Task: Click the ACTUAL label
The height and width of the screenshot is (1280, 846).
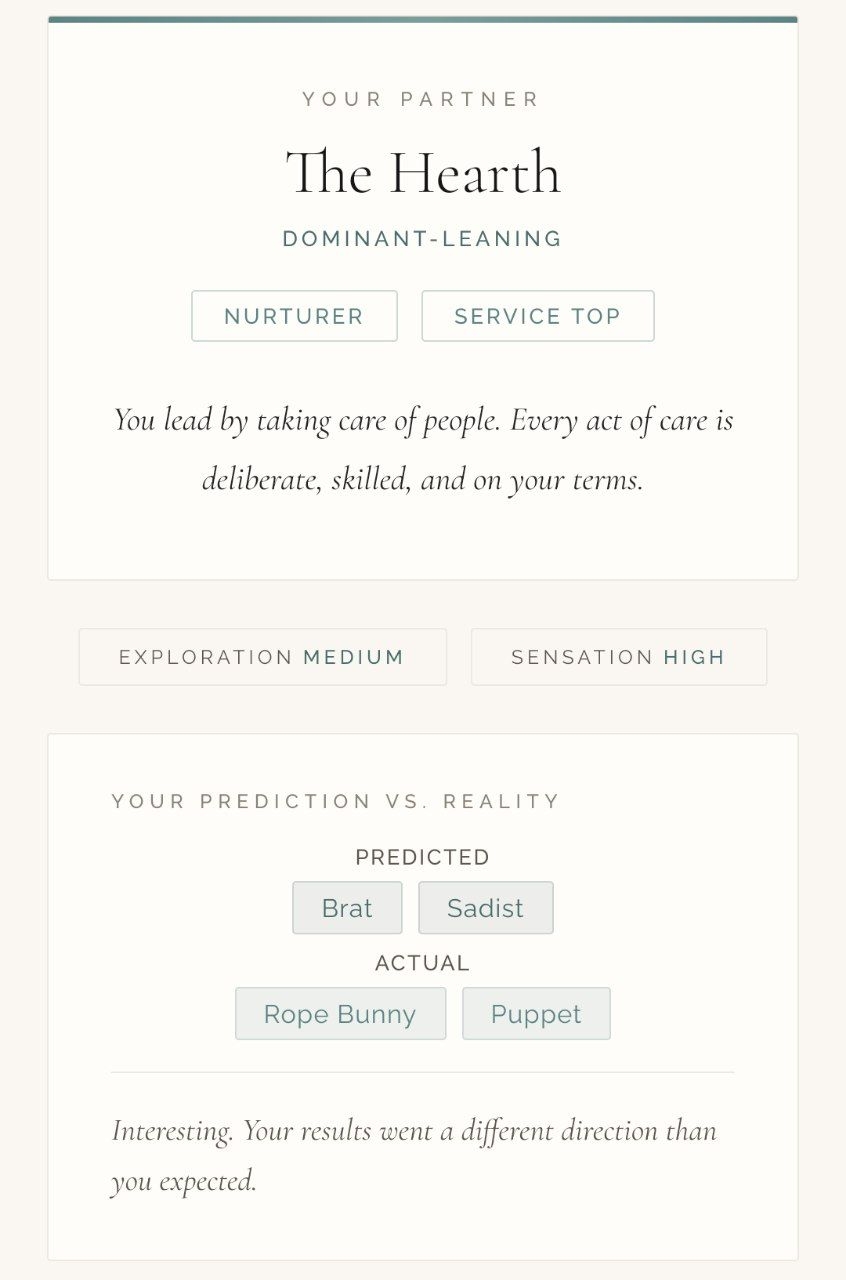Action: [x=422, y=963]
